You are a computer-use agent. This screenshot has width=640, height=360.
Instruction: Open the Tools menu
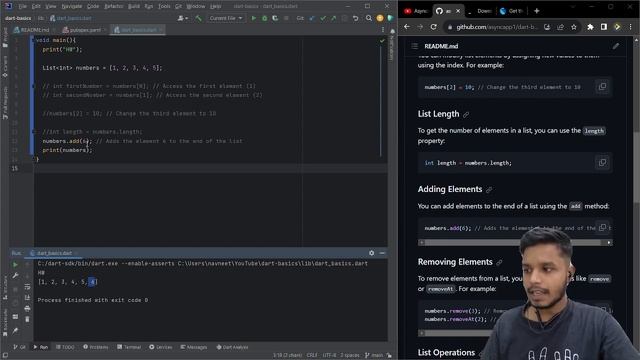click(164, 6)
